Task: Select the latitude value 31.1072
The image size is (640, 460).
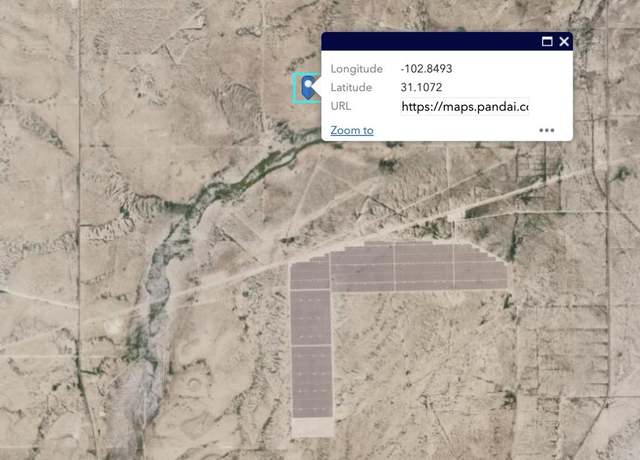Action: click(x=421, y=87)
